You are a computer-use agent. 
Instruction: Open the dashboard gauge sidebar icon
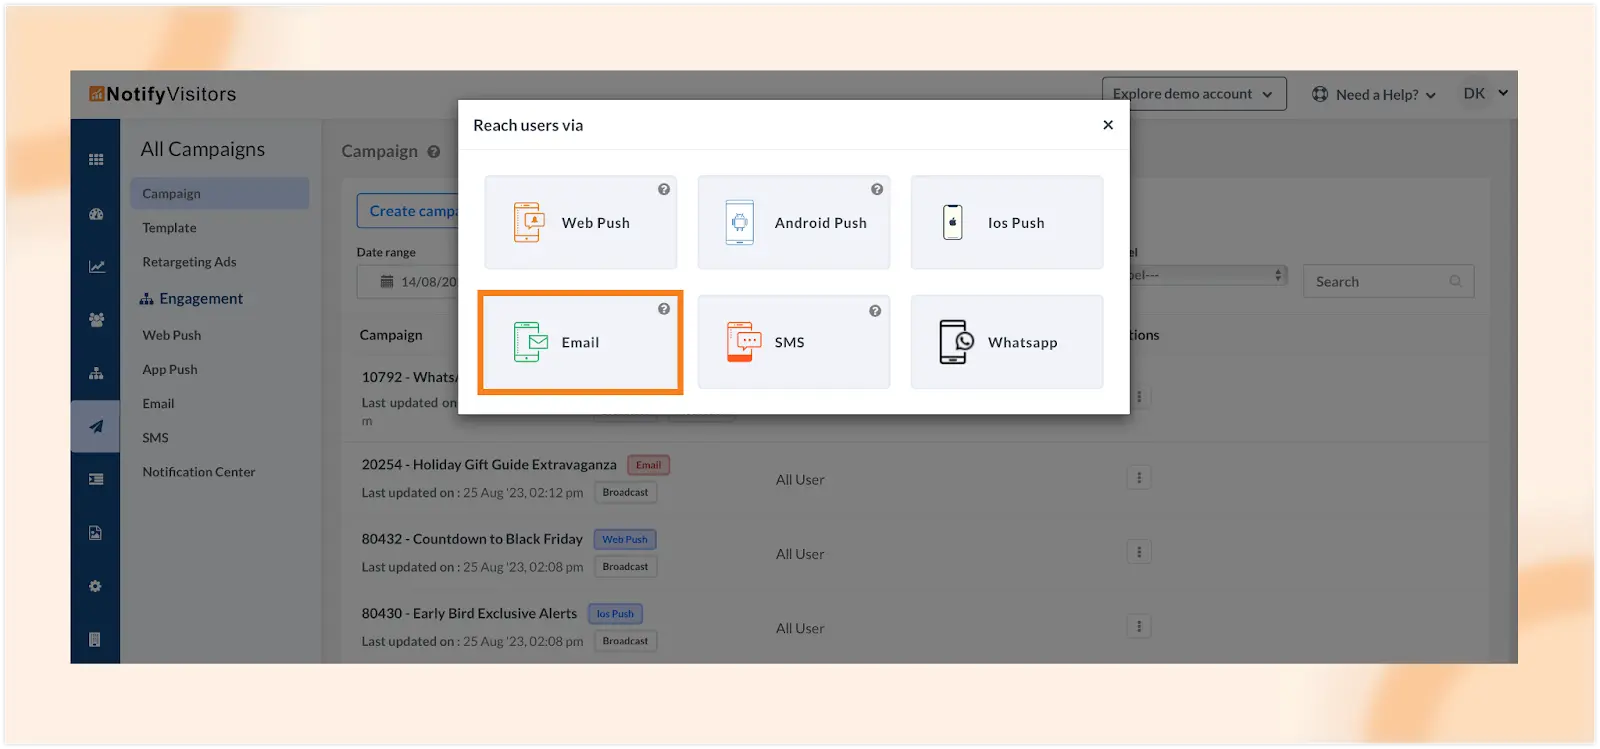point(96,214)
